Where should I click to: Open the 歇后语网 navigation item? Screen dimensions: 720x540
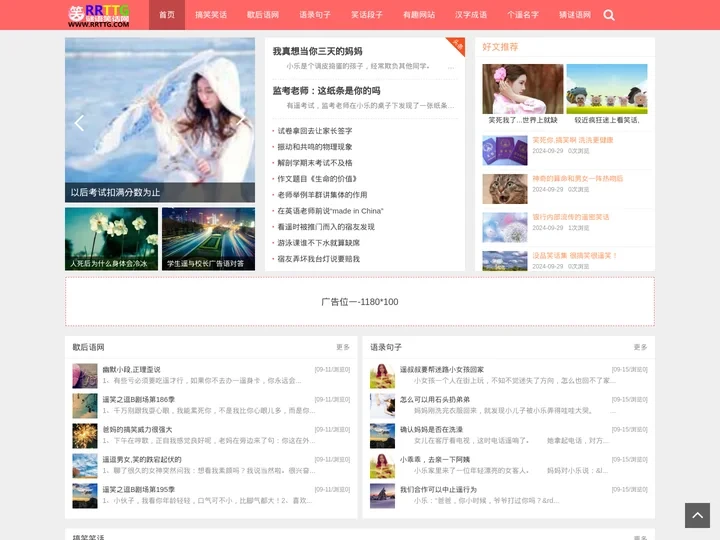click(x=263, y=15)
